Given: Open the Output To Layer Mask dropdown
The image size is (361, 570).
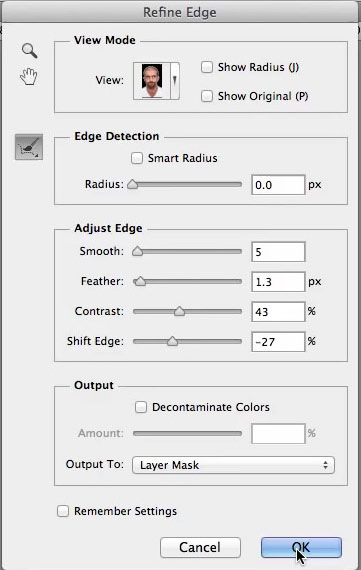Looking at the screenshot, I should [233, 465].
